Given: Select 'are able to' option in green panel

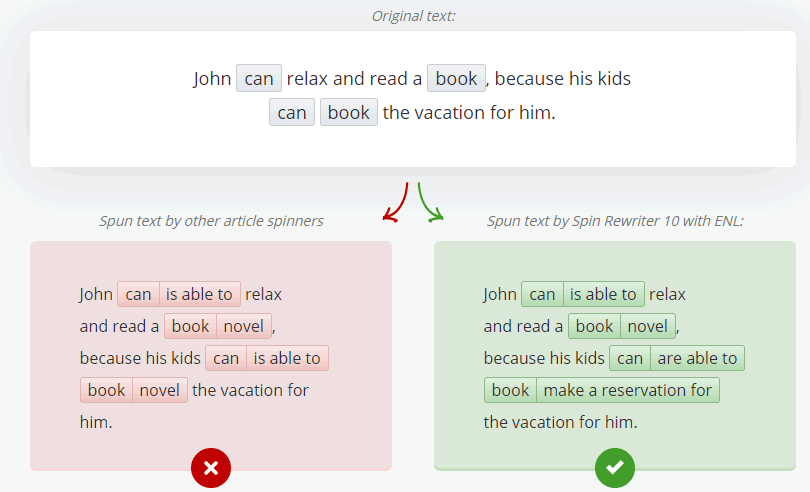Looking at the screenshot, I should (697, 358).
